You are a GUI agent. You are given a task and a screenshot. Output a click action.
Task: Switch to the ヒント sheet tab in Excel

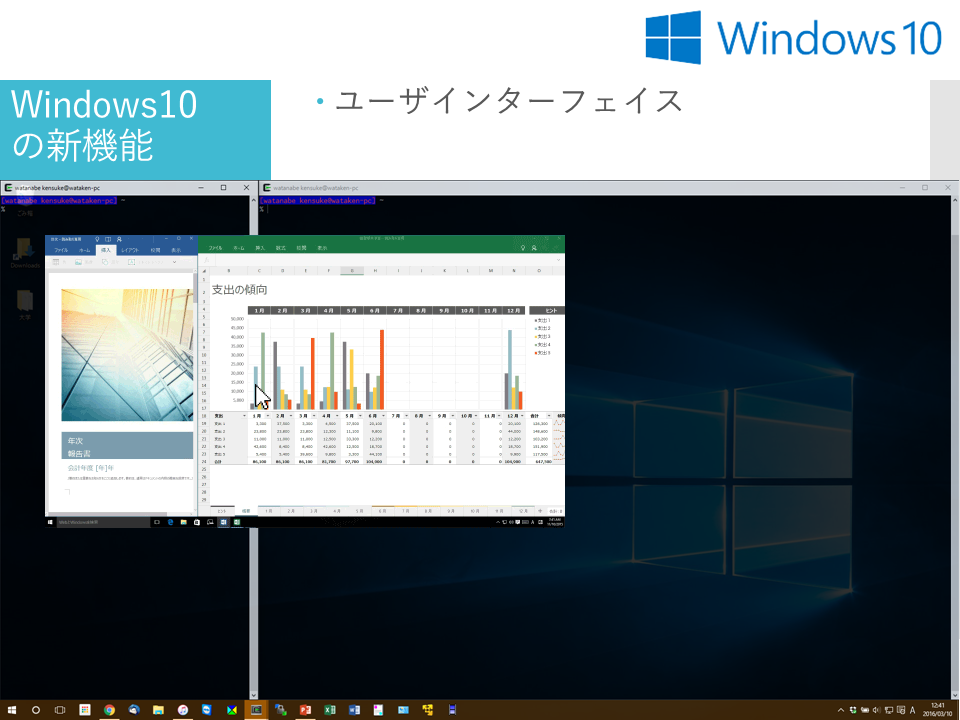pos(222,511)
